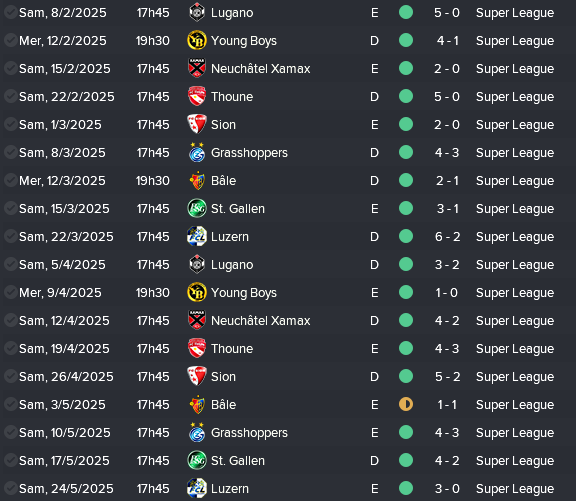Click the orange draw indicator for Bâle 1-1
This screenshot has height=501, width=576.
coord(406,404)
